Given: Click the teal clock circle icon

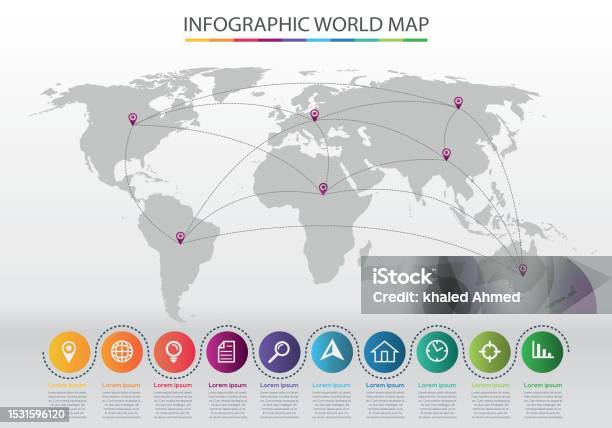Looking at the screenshot, I should click(x=437, y=352).
